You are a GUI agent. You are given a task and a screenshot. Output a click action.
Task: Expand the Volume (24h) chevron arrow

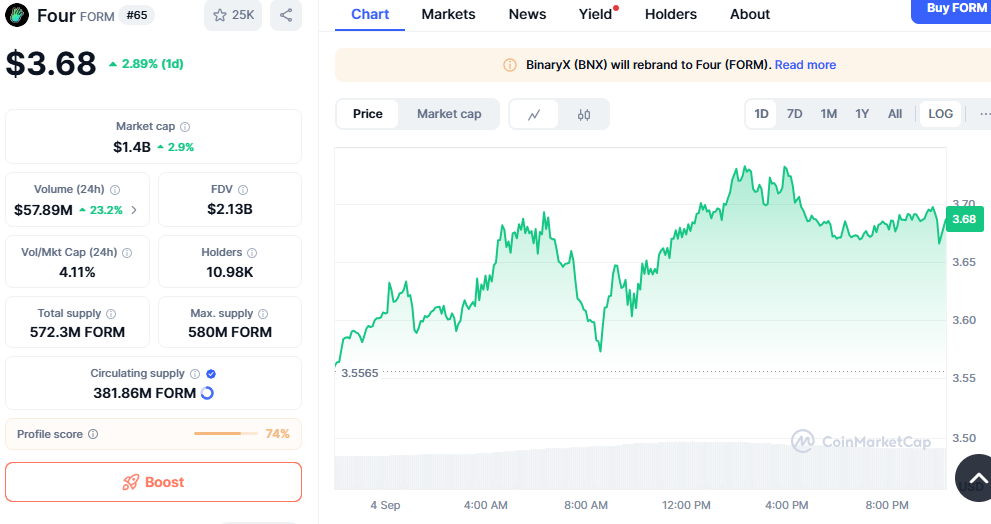[134, 210]
